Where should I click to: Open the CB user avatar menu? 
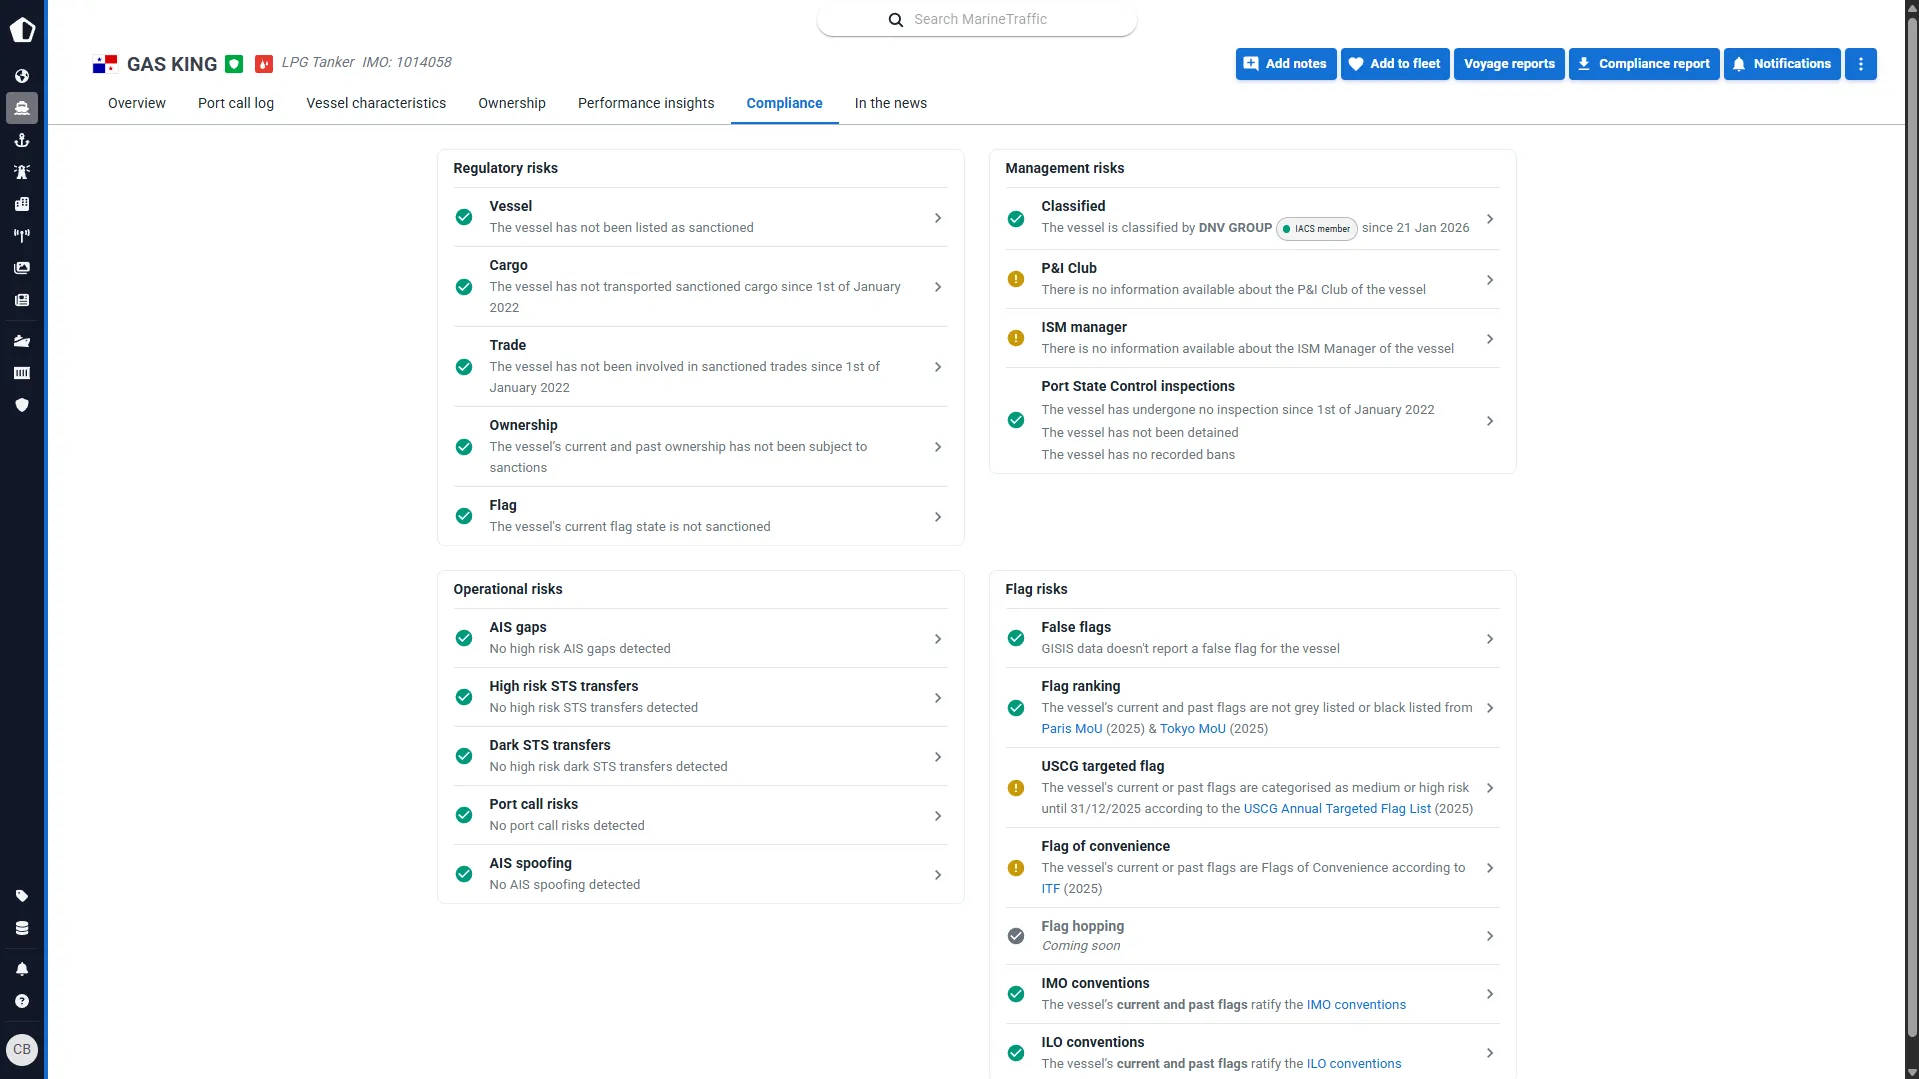pos(22,1050)
